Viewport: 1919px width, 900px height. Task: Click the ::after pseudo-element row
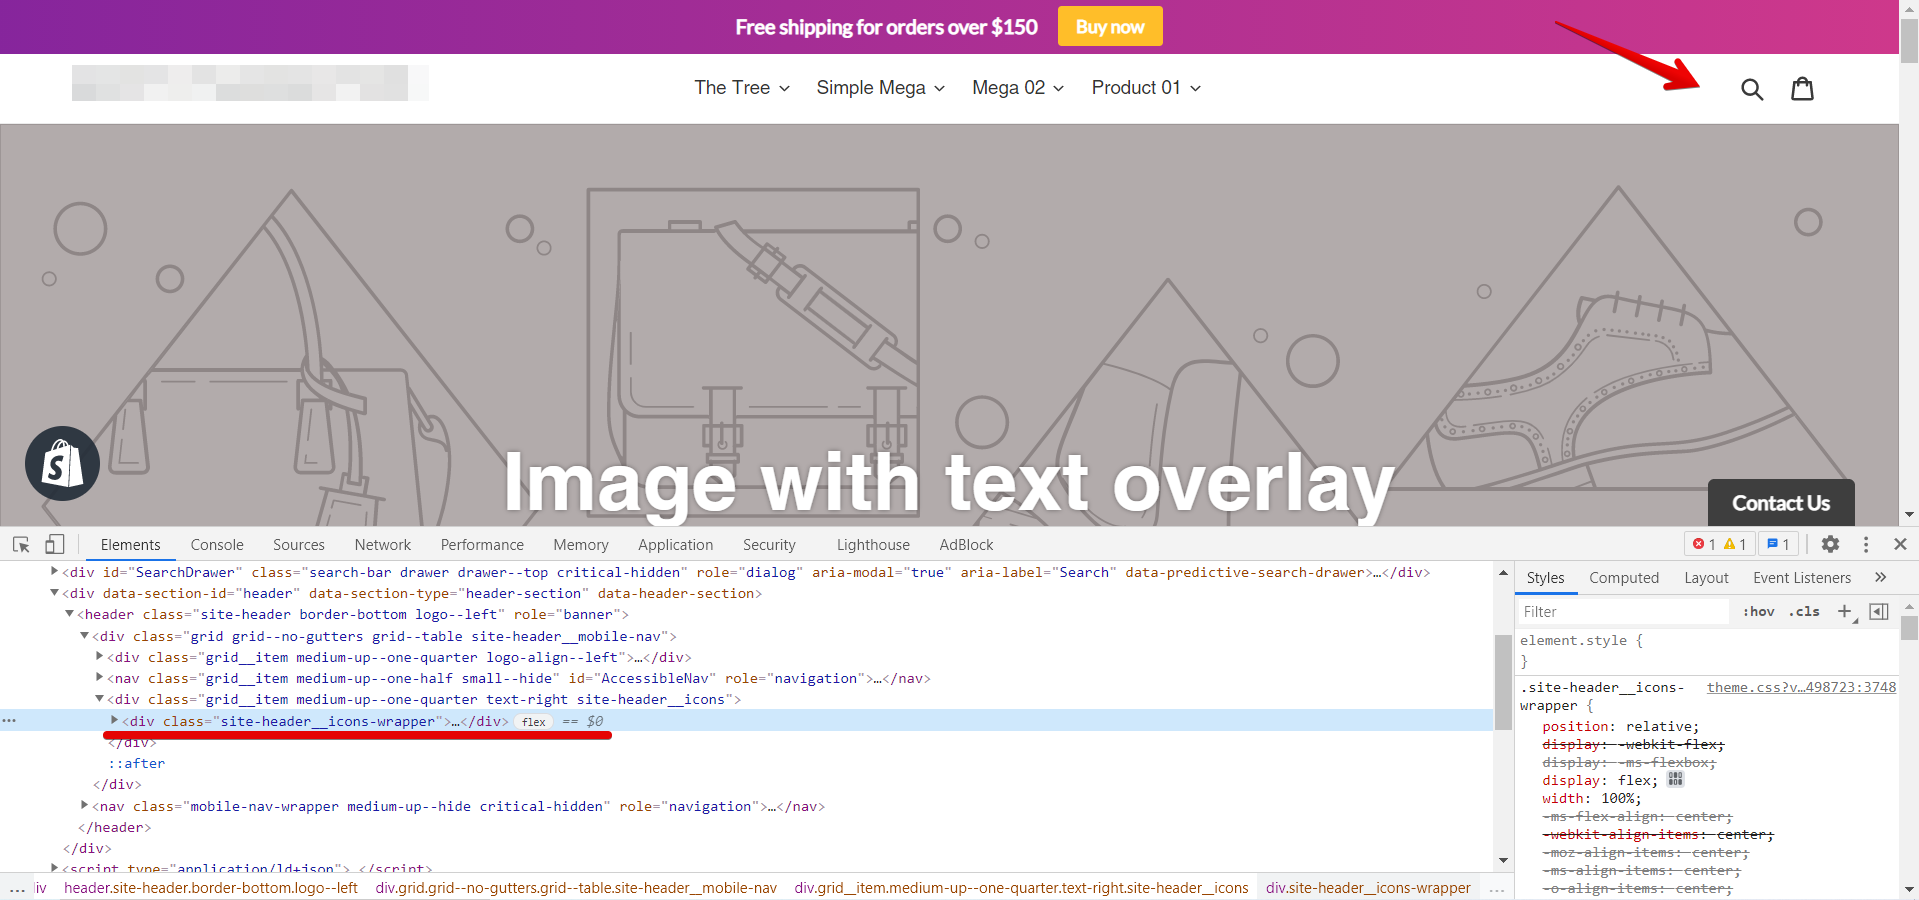(137, 763)
